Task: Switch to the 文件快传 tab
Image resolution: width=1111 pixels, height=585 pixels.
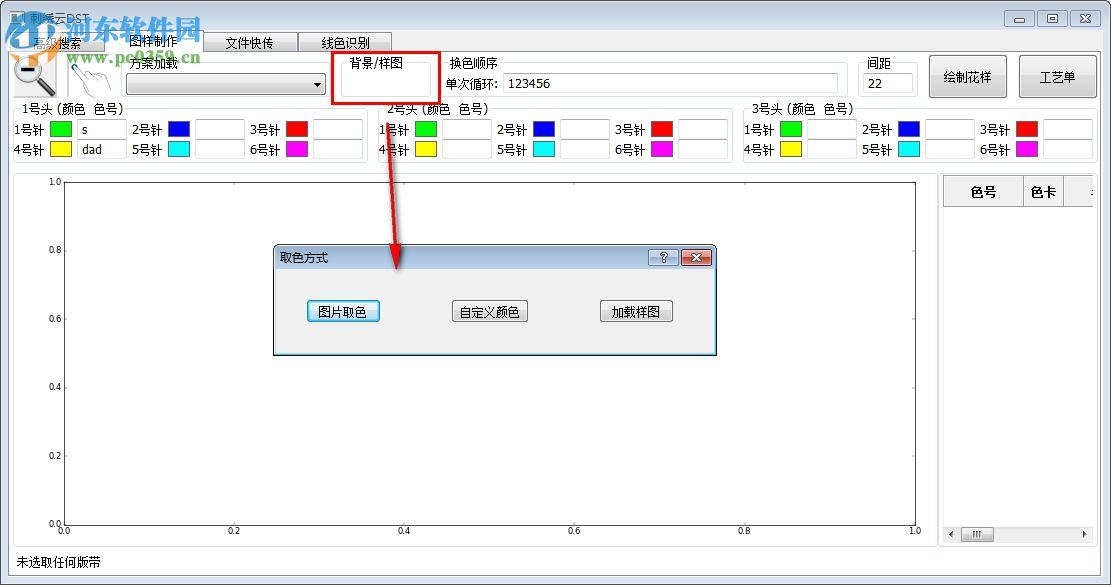Action: click(248, 42)
